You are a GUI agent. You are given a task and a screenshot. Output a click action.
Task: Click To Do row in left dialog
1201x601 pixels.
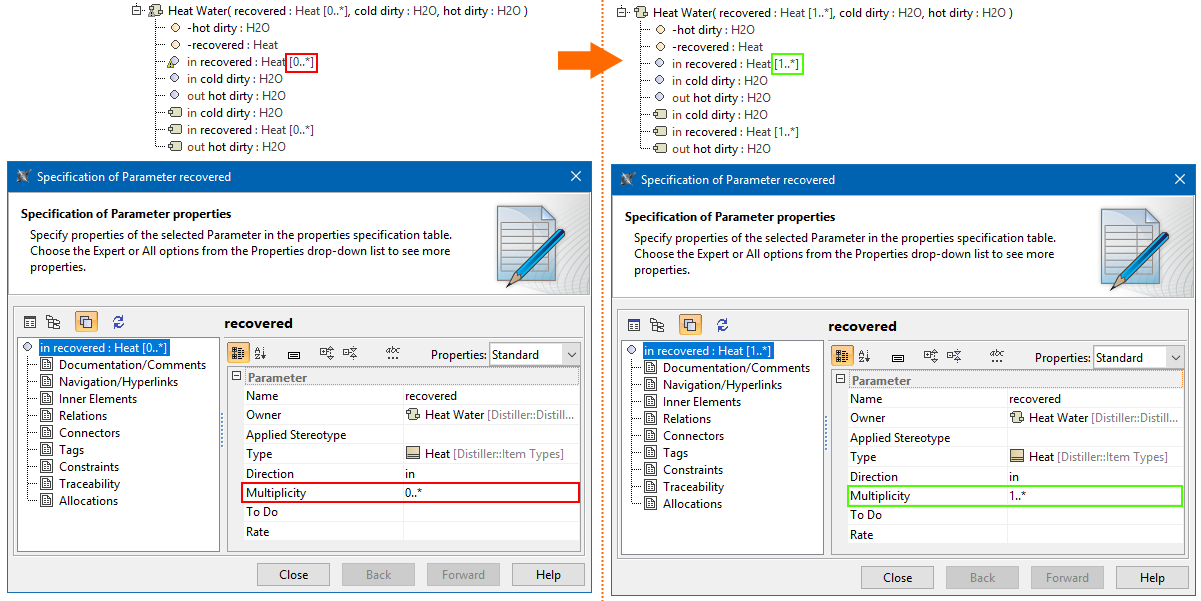tap(411, 512)
